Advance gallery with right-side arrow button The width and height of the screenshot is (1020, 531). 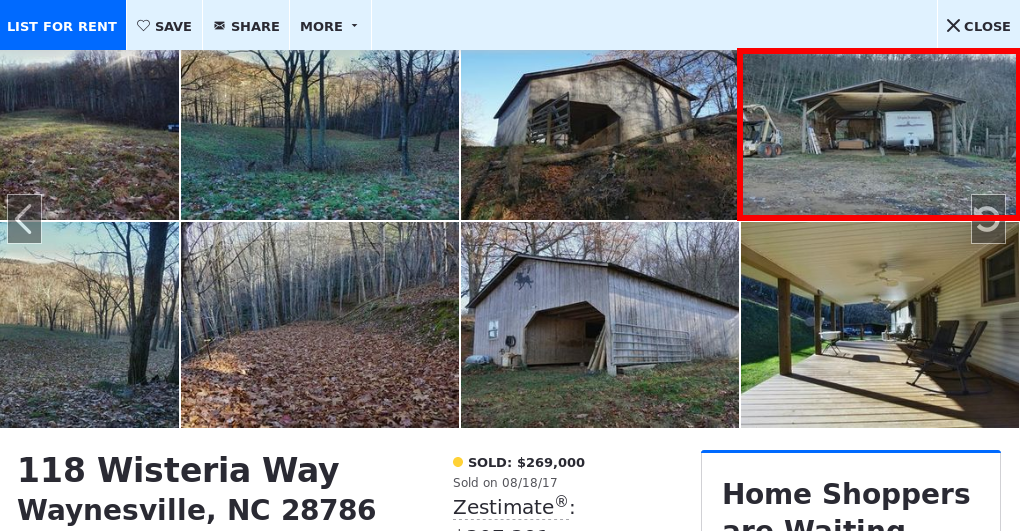(988, 219)
